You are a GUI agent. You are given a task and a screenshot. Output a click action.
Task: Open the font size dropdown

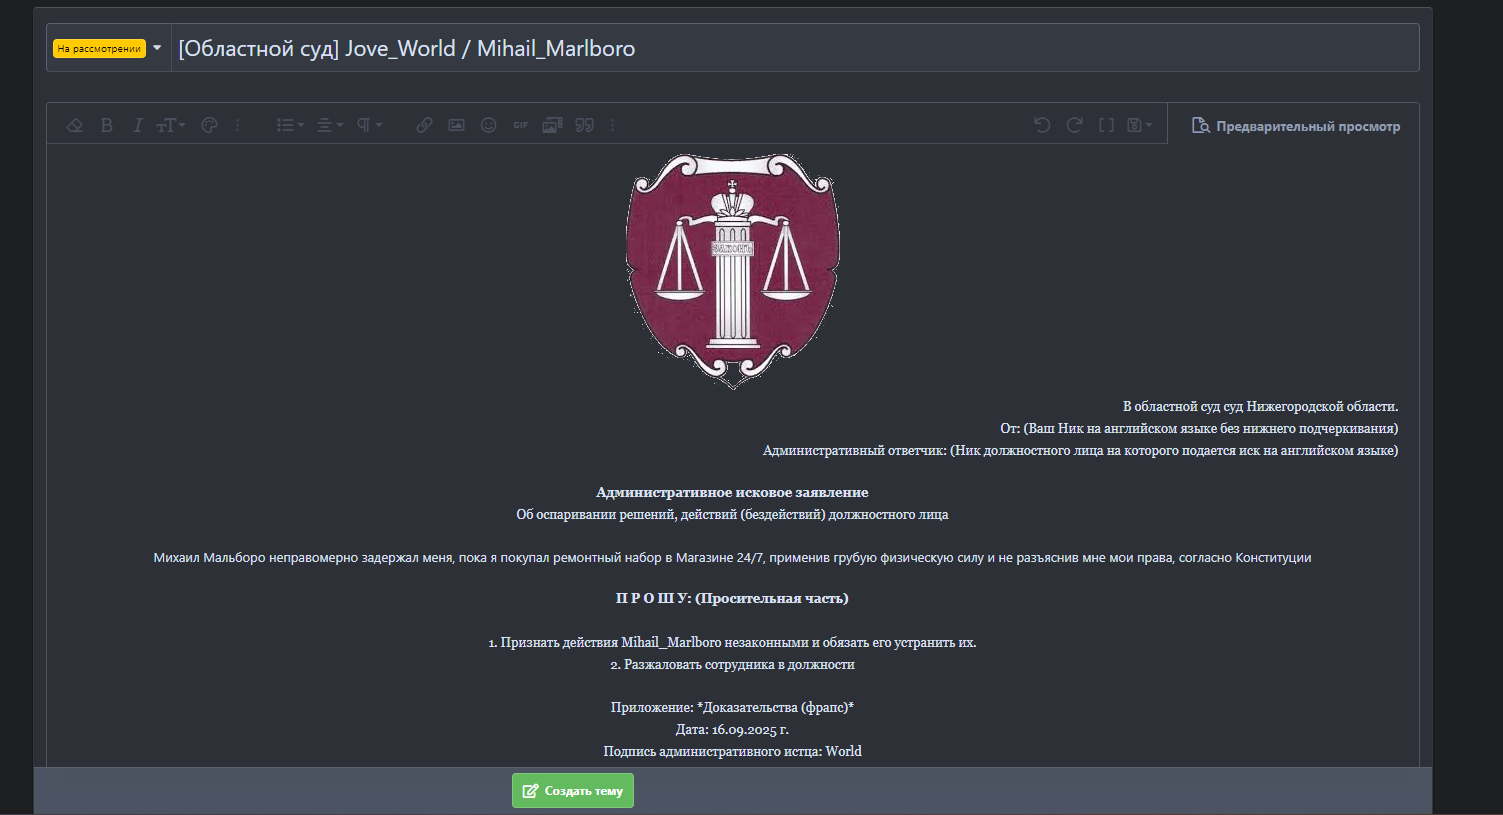170,125
